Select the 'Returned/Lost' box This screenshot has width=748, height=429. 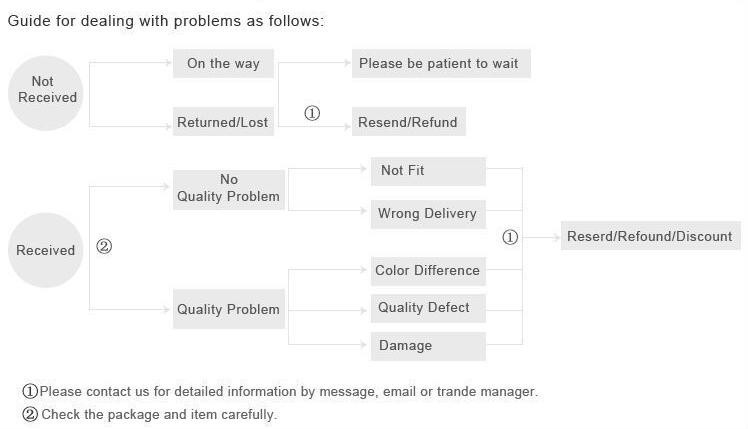pyautogui.click(x=223, y=123)
